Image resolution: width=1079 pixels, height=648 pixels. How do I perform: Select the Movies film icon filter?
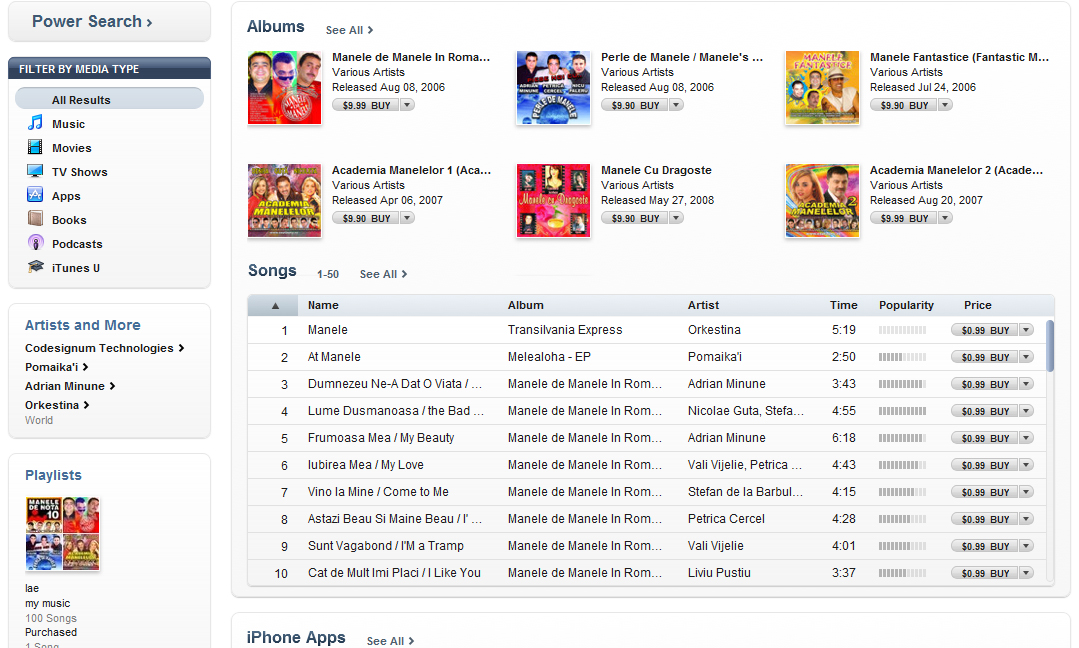[35, 147]
